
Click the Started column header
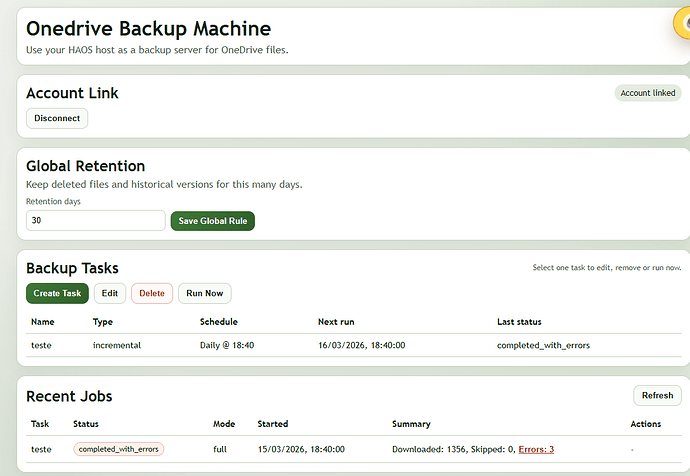273,424
